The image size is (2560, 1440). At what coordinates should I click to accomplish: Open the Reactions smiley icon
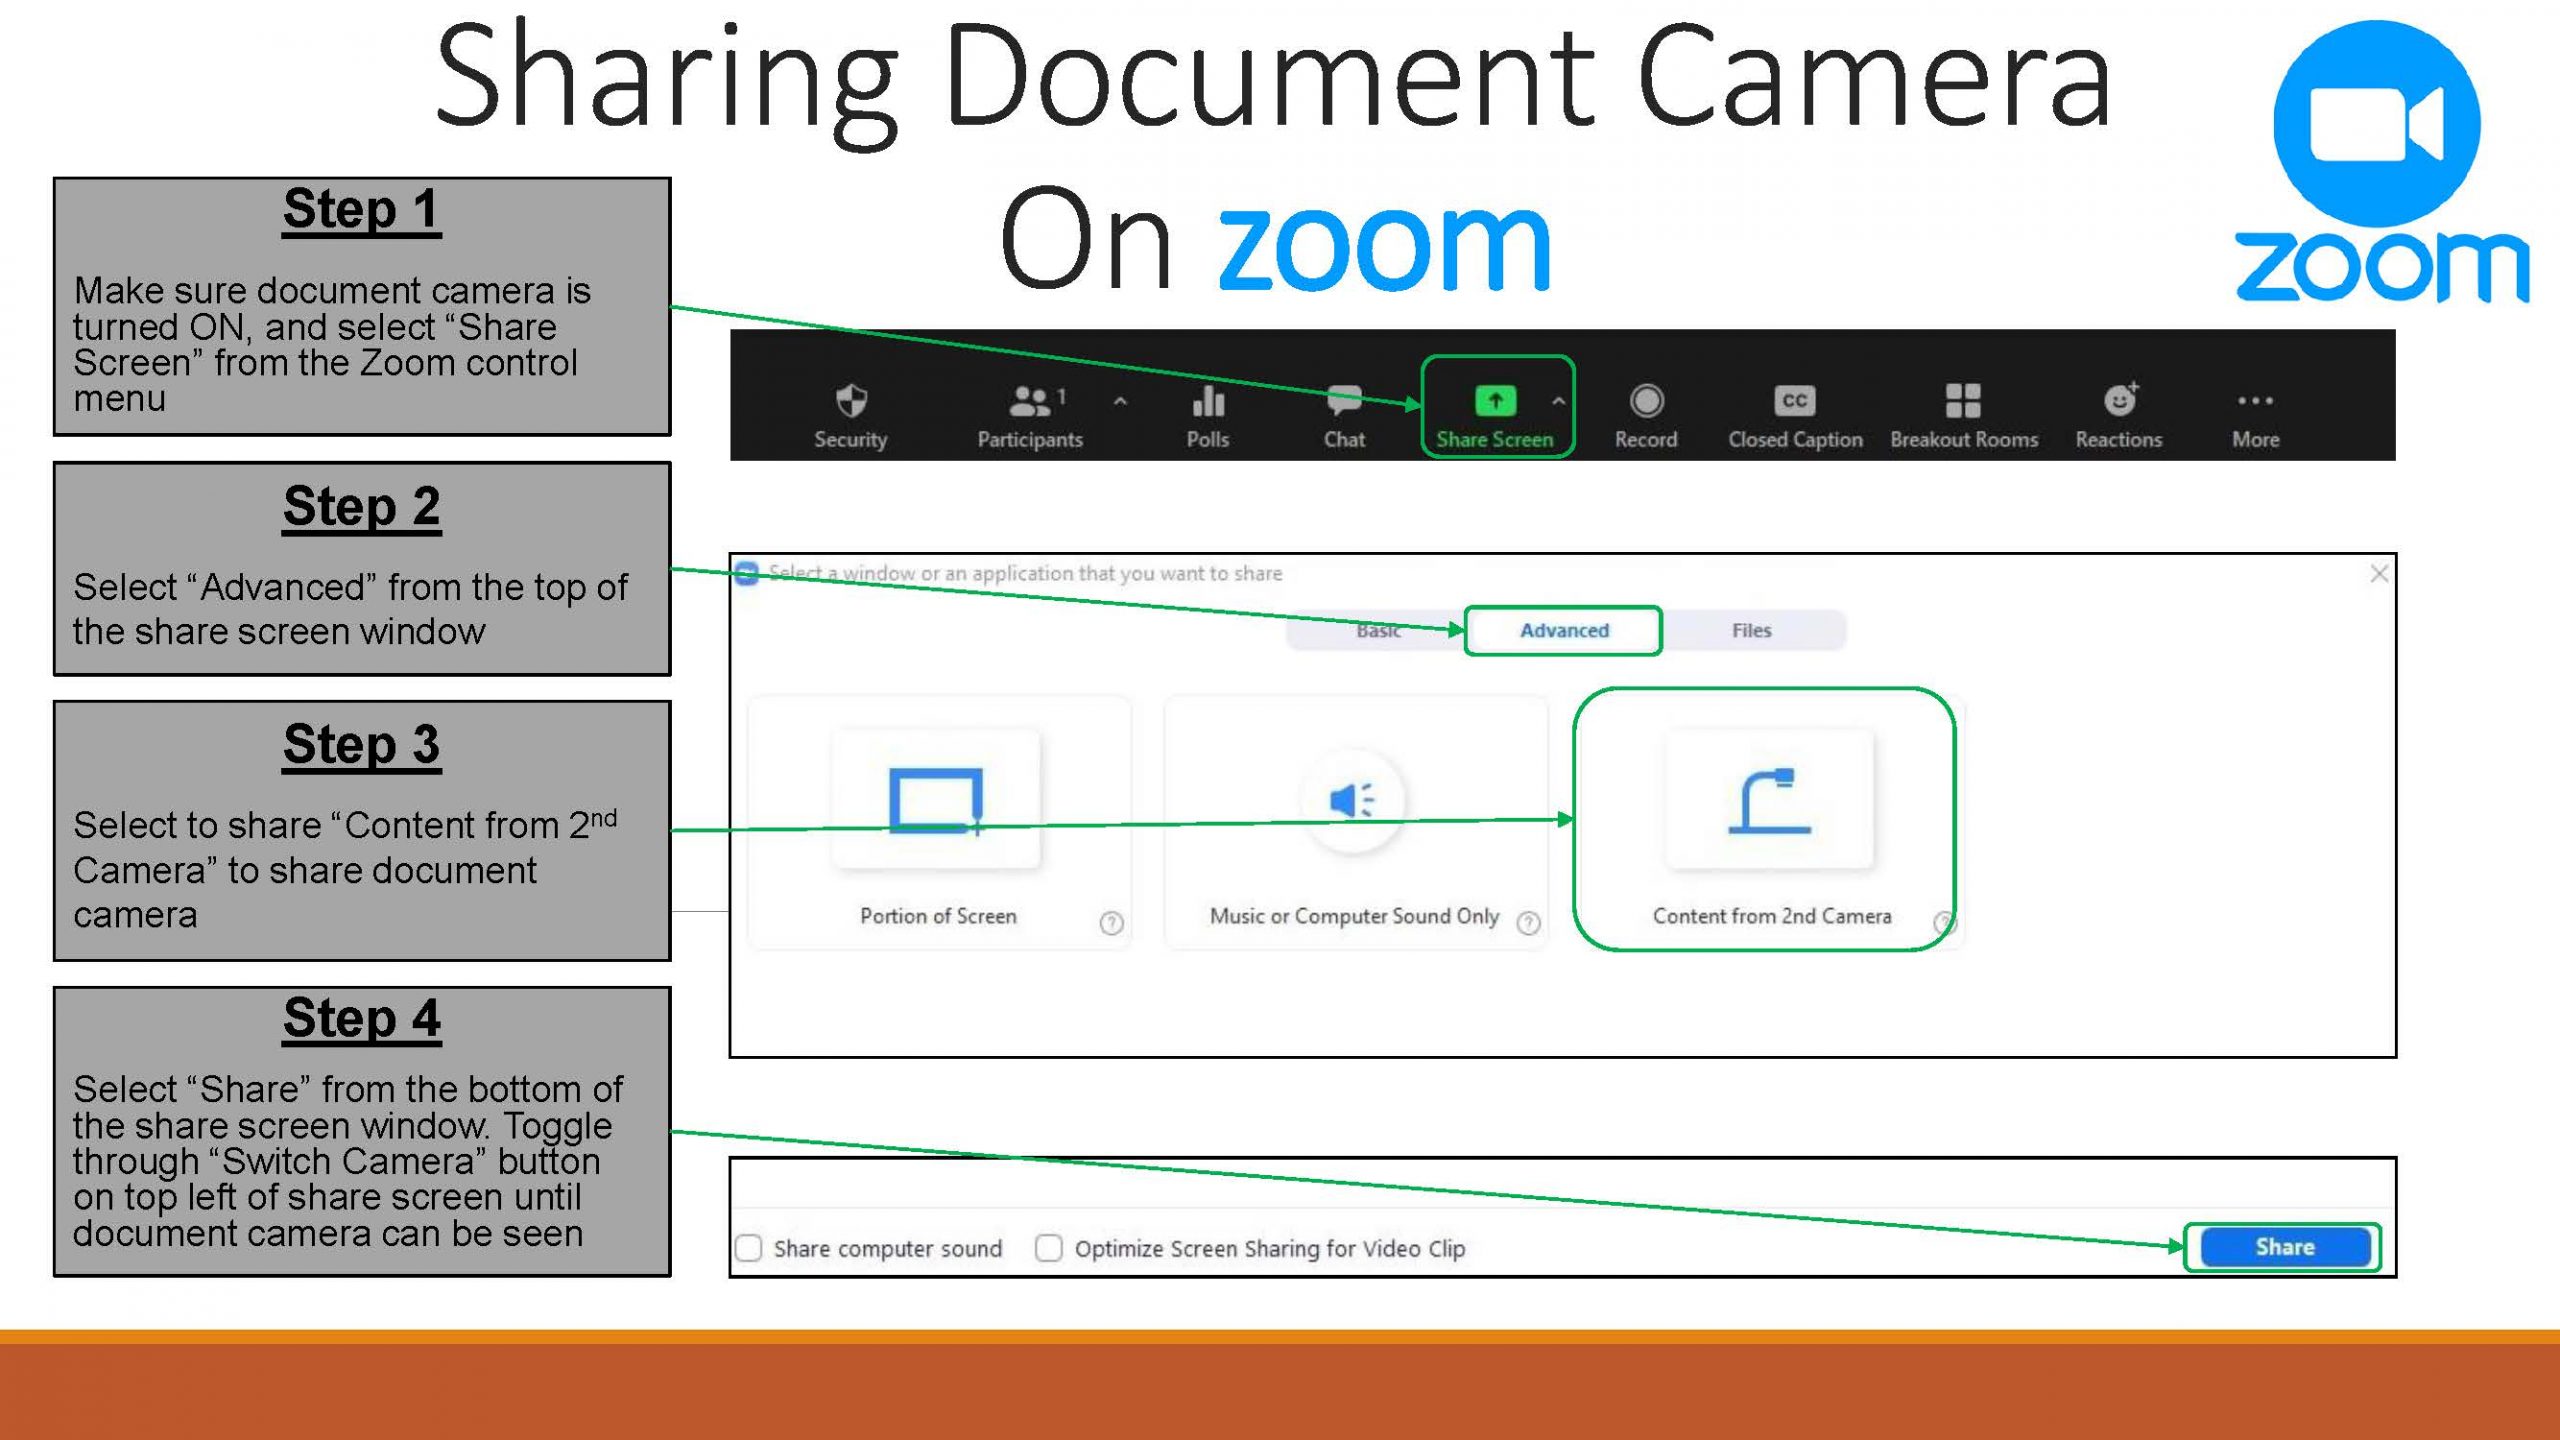pyautogui.click(x=2120, y=399)
